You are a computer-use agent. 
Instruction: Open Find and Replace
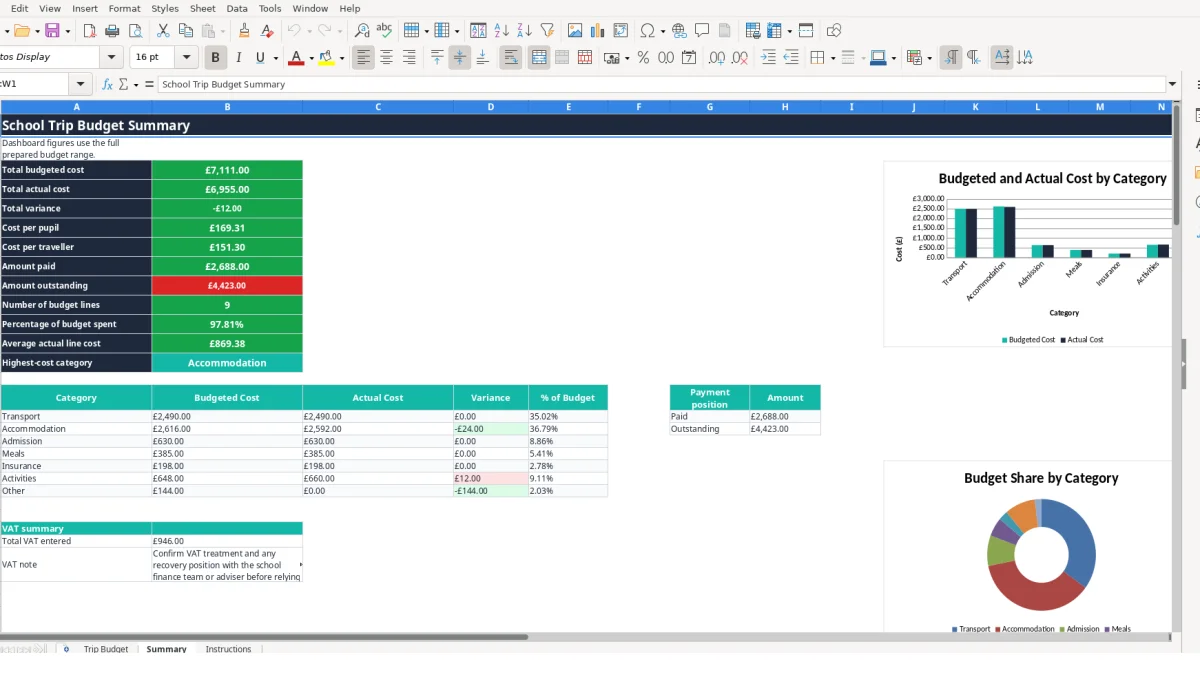click(x=362, y=31)
